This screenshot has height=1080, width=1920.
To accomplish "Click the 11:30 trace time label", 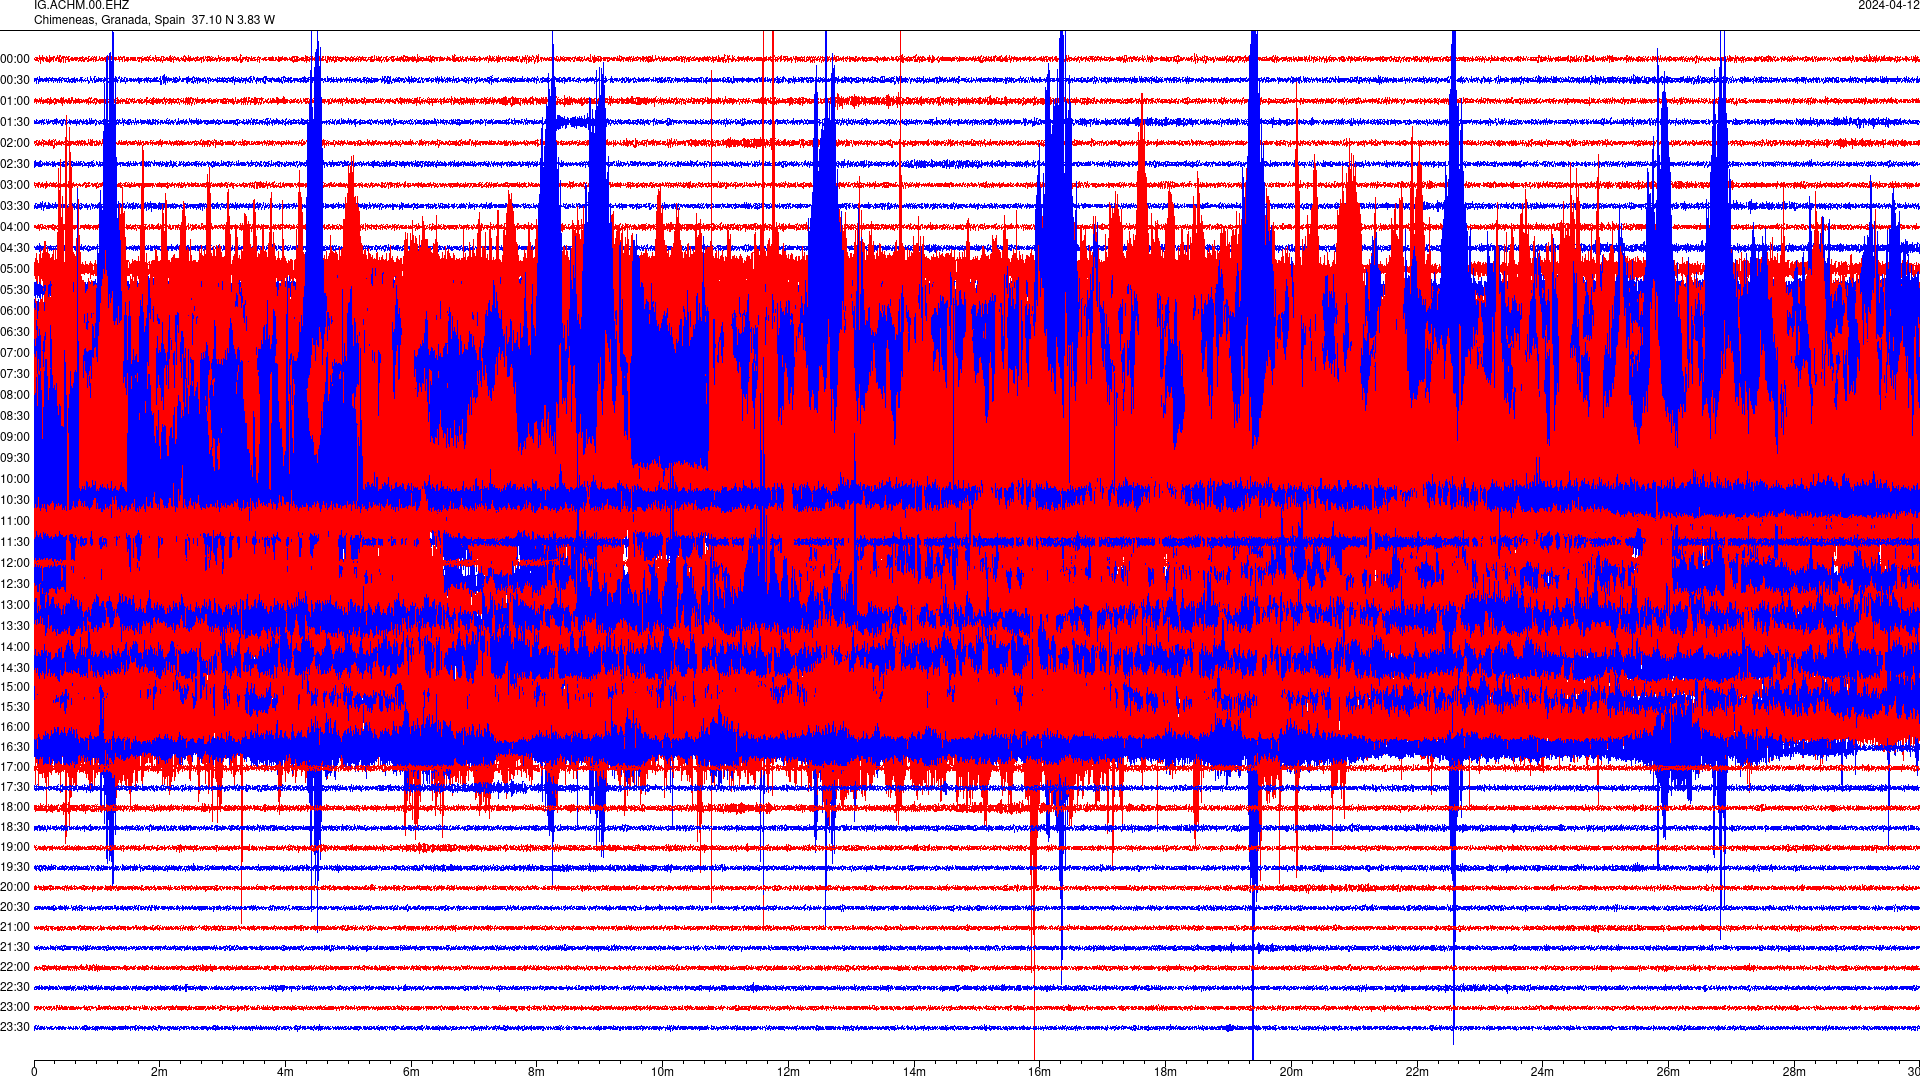I will click(15, 542).
